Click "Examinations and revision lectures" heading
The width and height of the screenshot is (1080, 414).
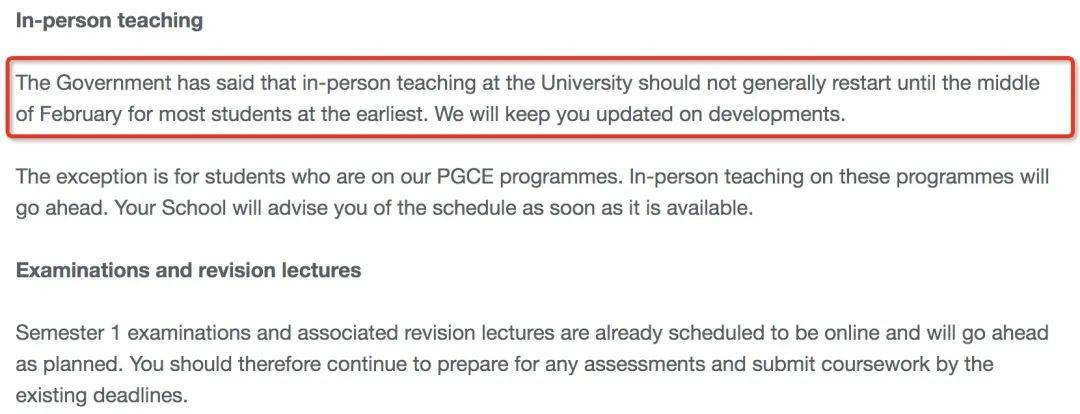click(x=188, y=270)
